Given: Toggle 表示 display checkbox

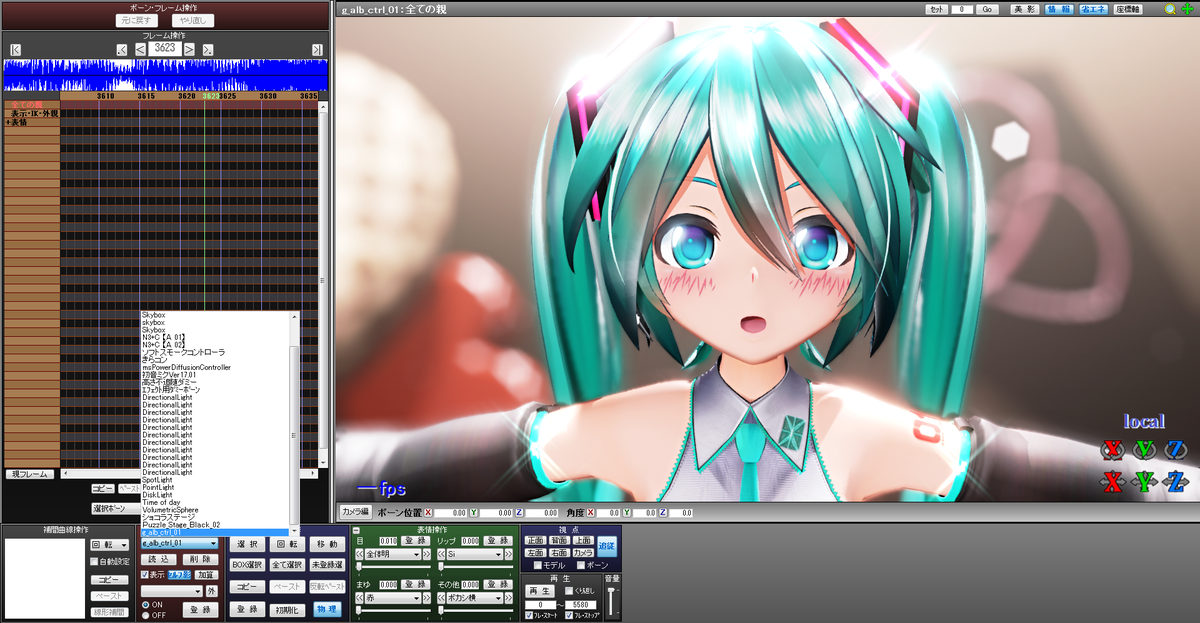Looking at the screenshot, I should tap(145, 575).
